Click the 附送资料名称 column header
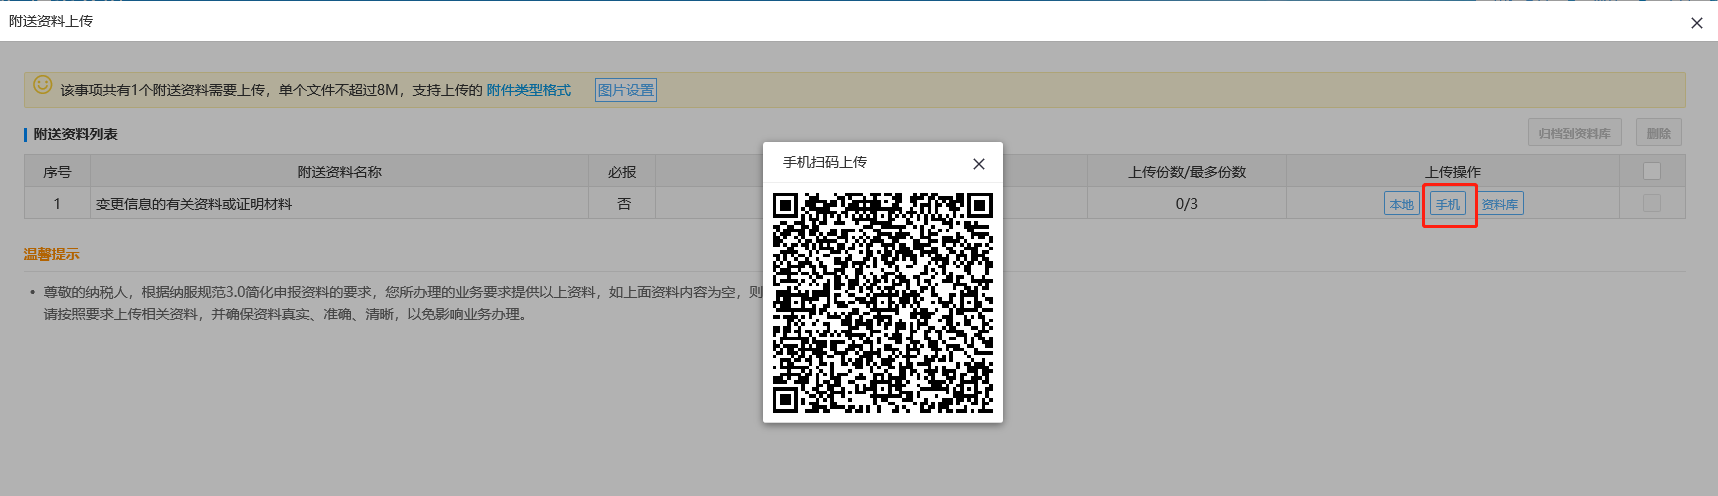The height and width of the screenshot is (496, 1718). coord(340,172)
